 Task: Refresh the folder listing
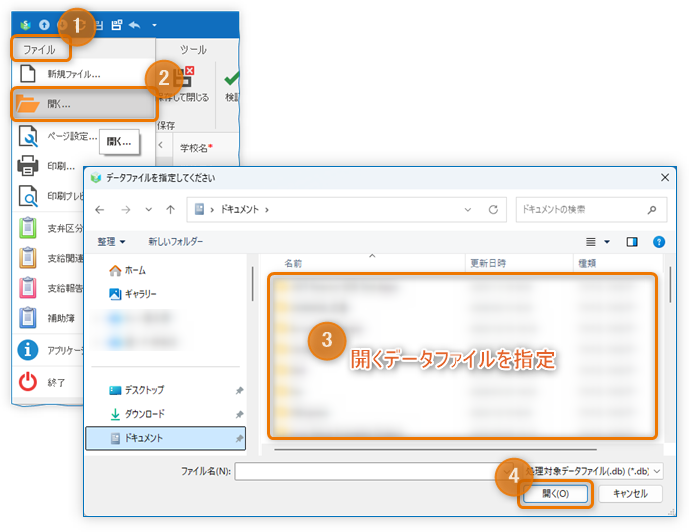pos(493,210)
